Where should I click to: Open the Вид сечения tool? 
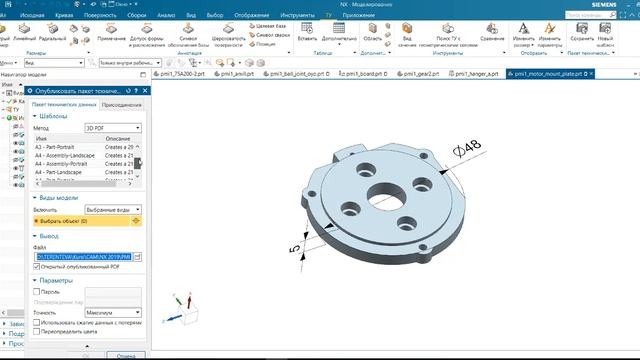(407, 35)
